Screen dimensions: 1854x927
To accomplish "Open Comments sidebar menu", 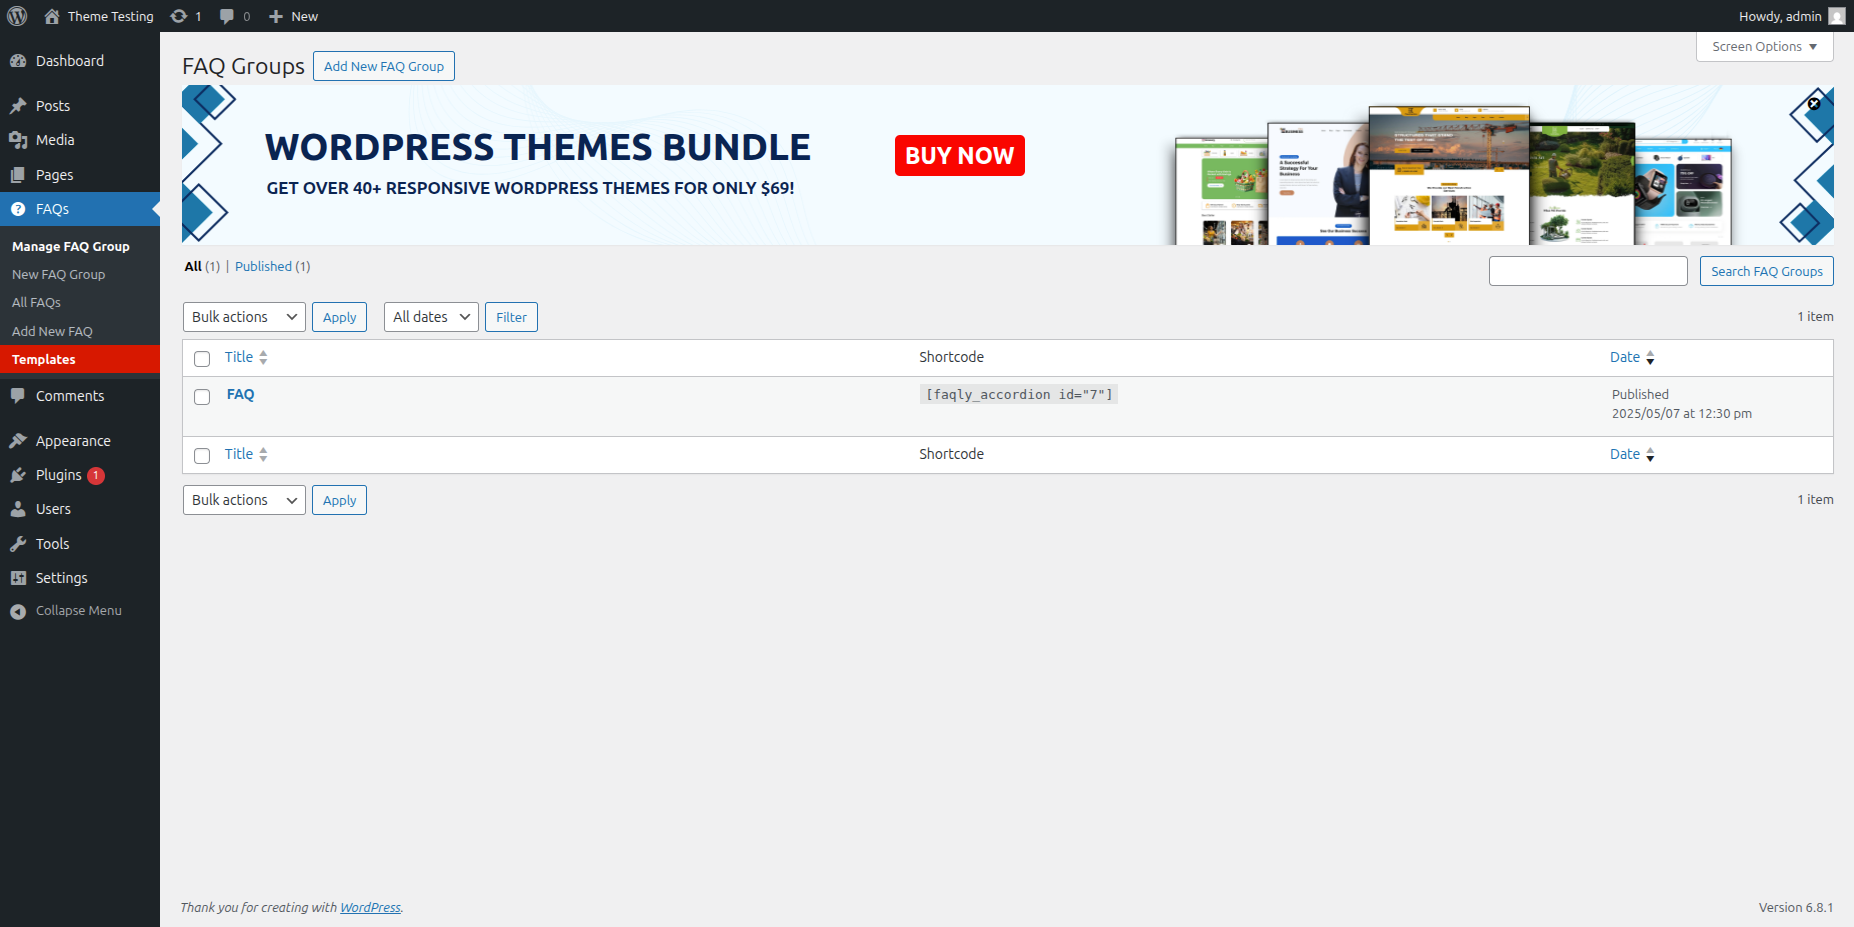I will 80,396.
